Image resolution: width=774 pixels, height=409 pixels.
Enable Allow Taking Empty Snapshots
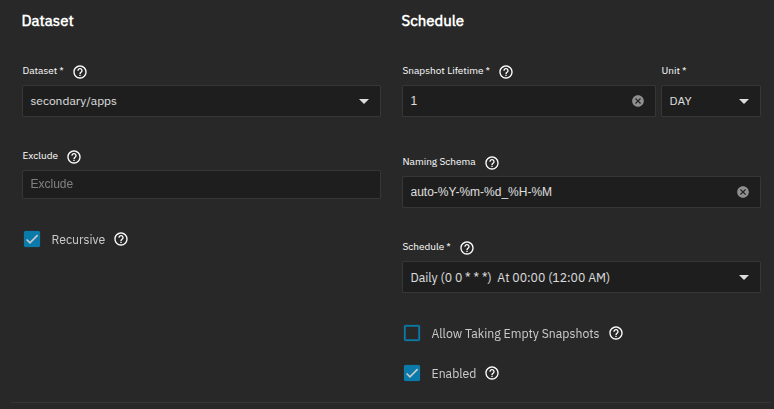coord(412,333)
